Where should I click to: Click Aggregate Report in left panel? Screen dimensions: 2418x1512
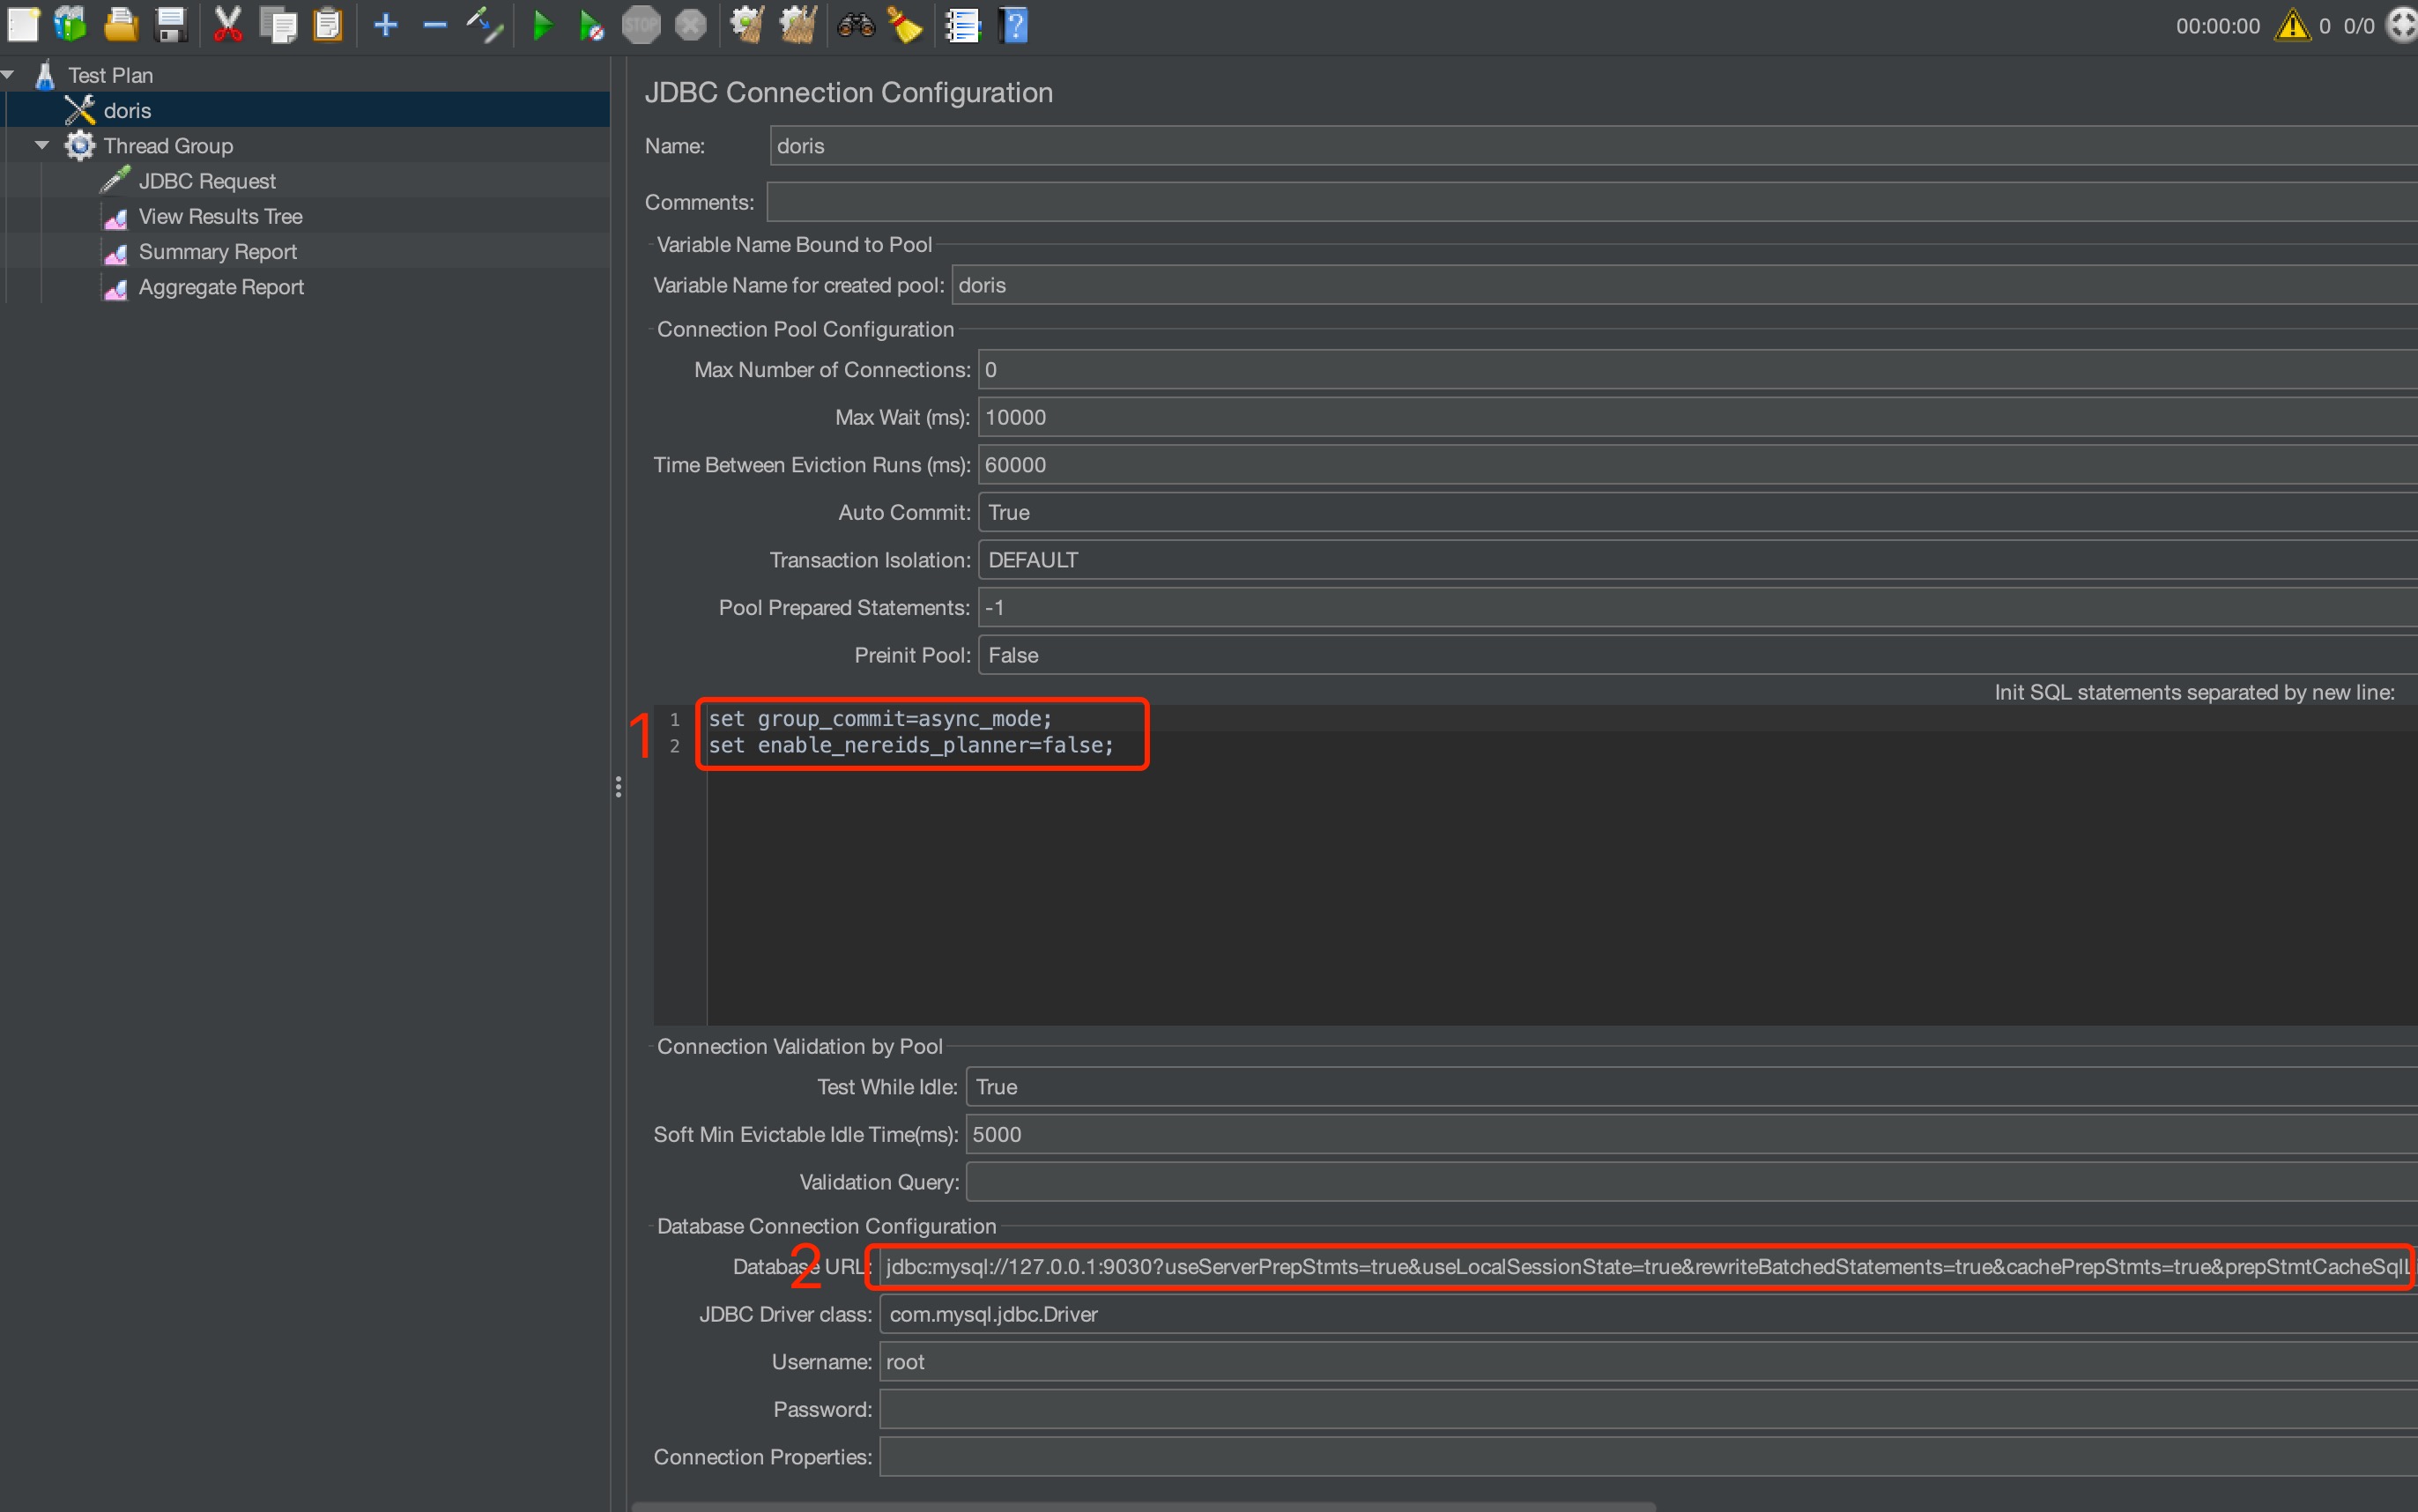221,287
